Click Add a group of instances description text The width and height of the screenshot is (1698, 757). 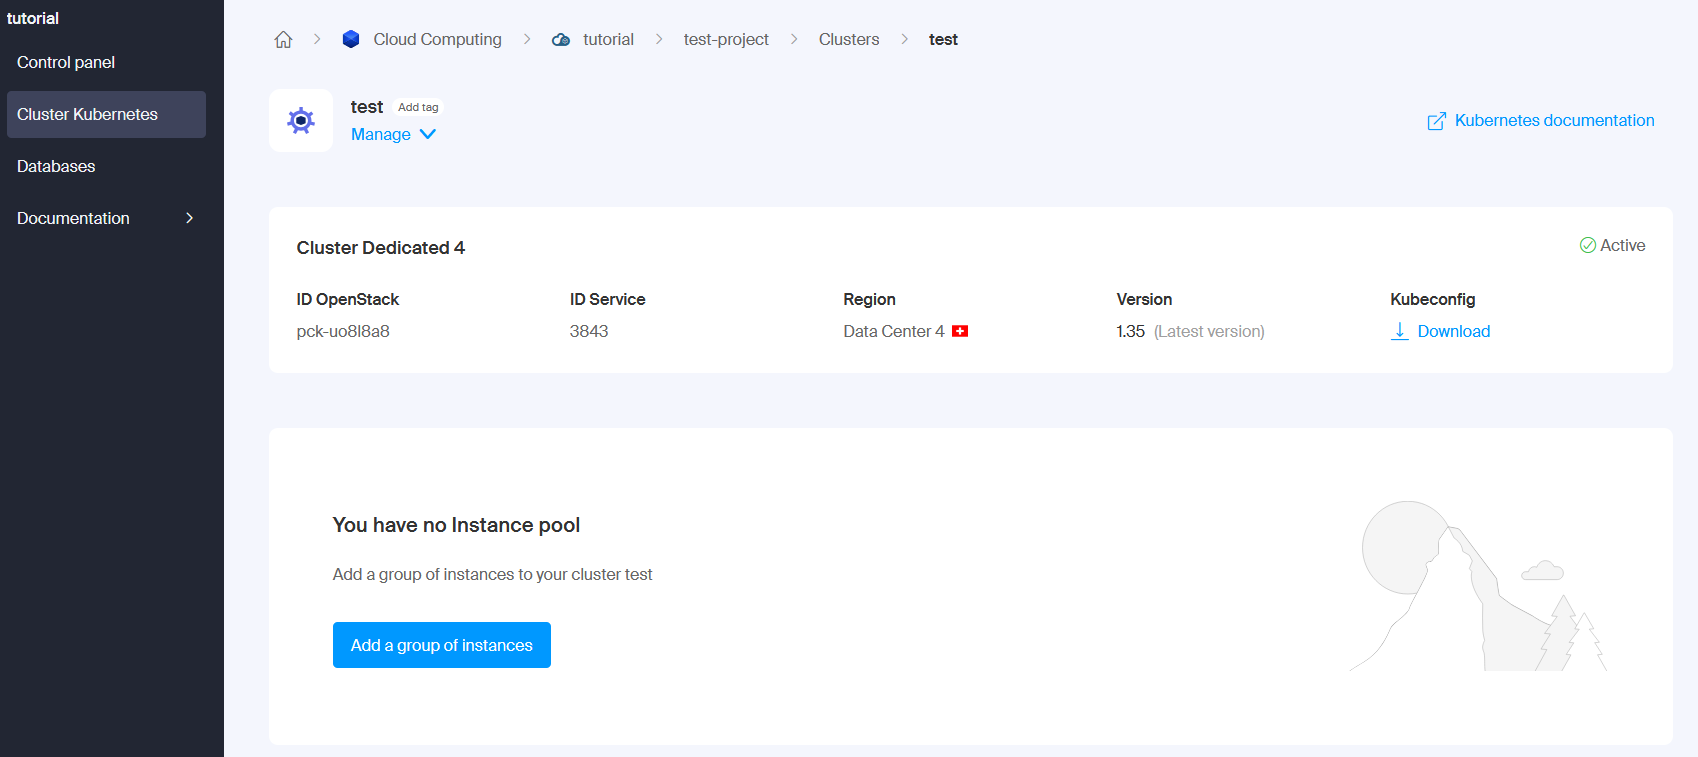tap(493, 574)
